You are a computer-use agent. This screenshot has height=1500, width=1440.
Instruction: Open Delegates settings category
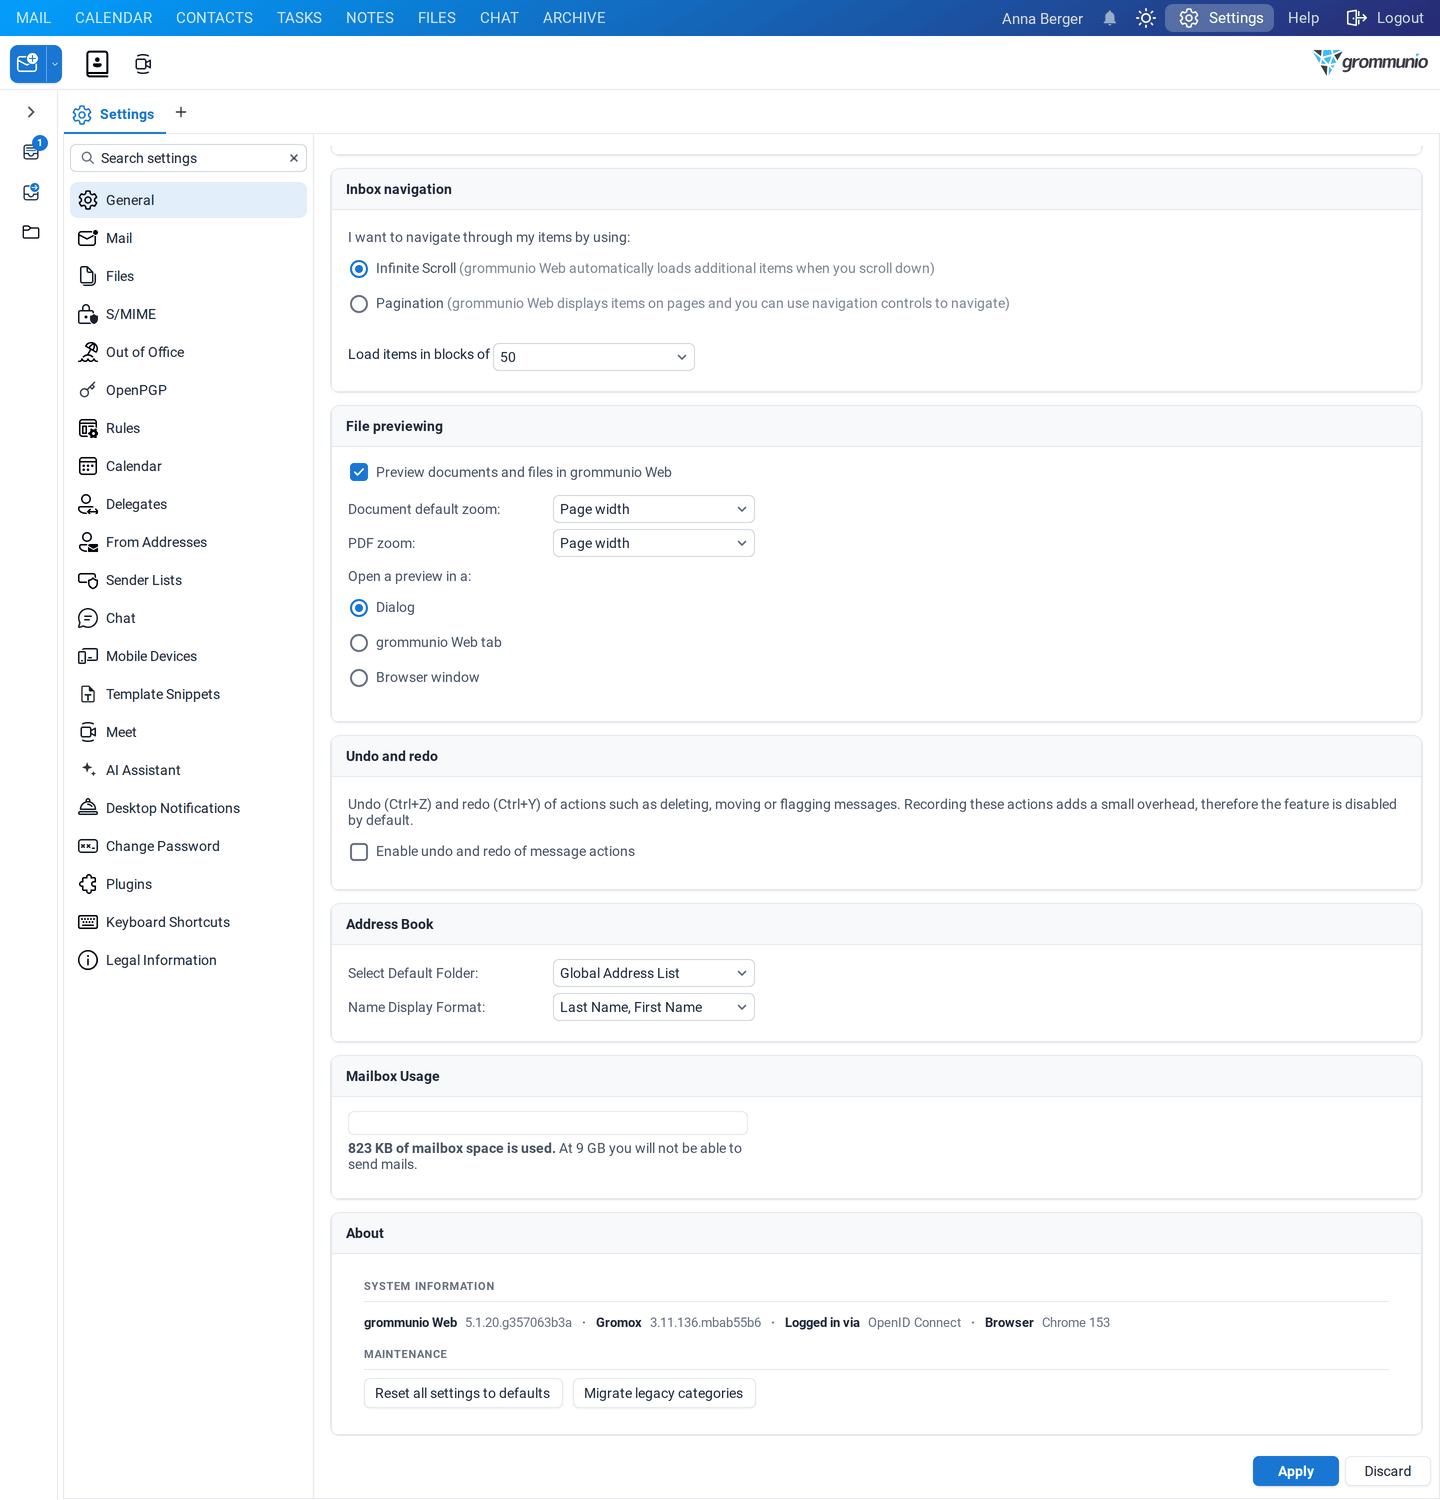(188, 504)
